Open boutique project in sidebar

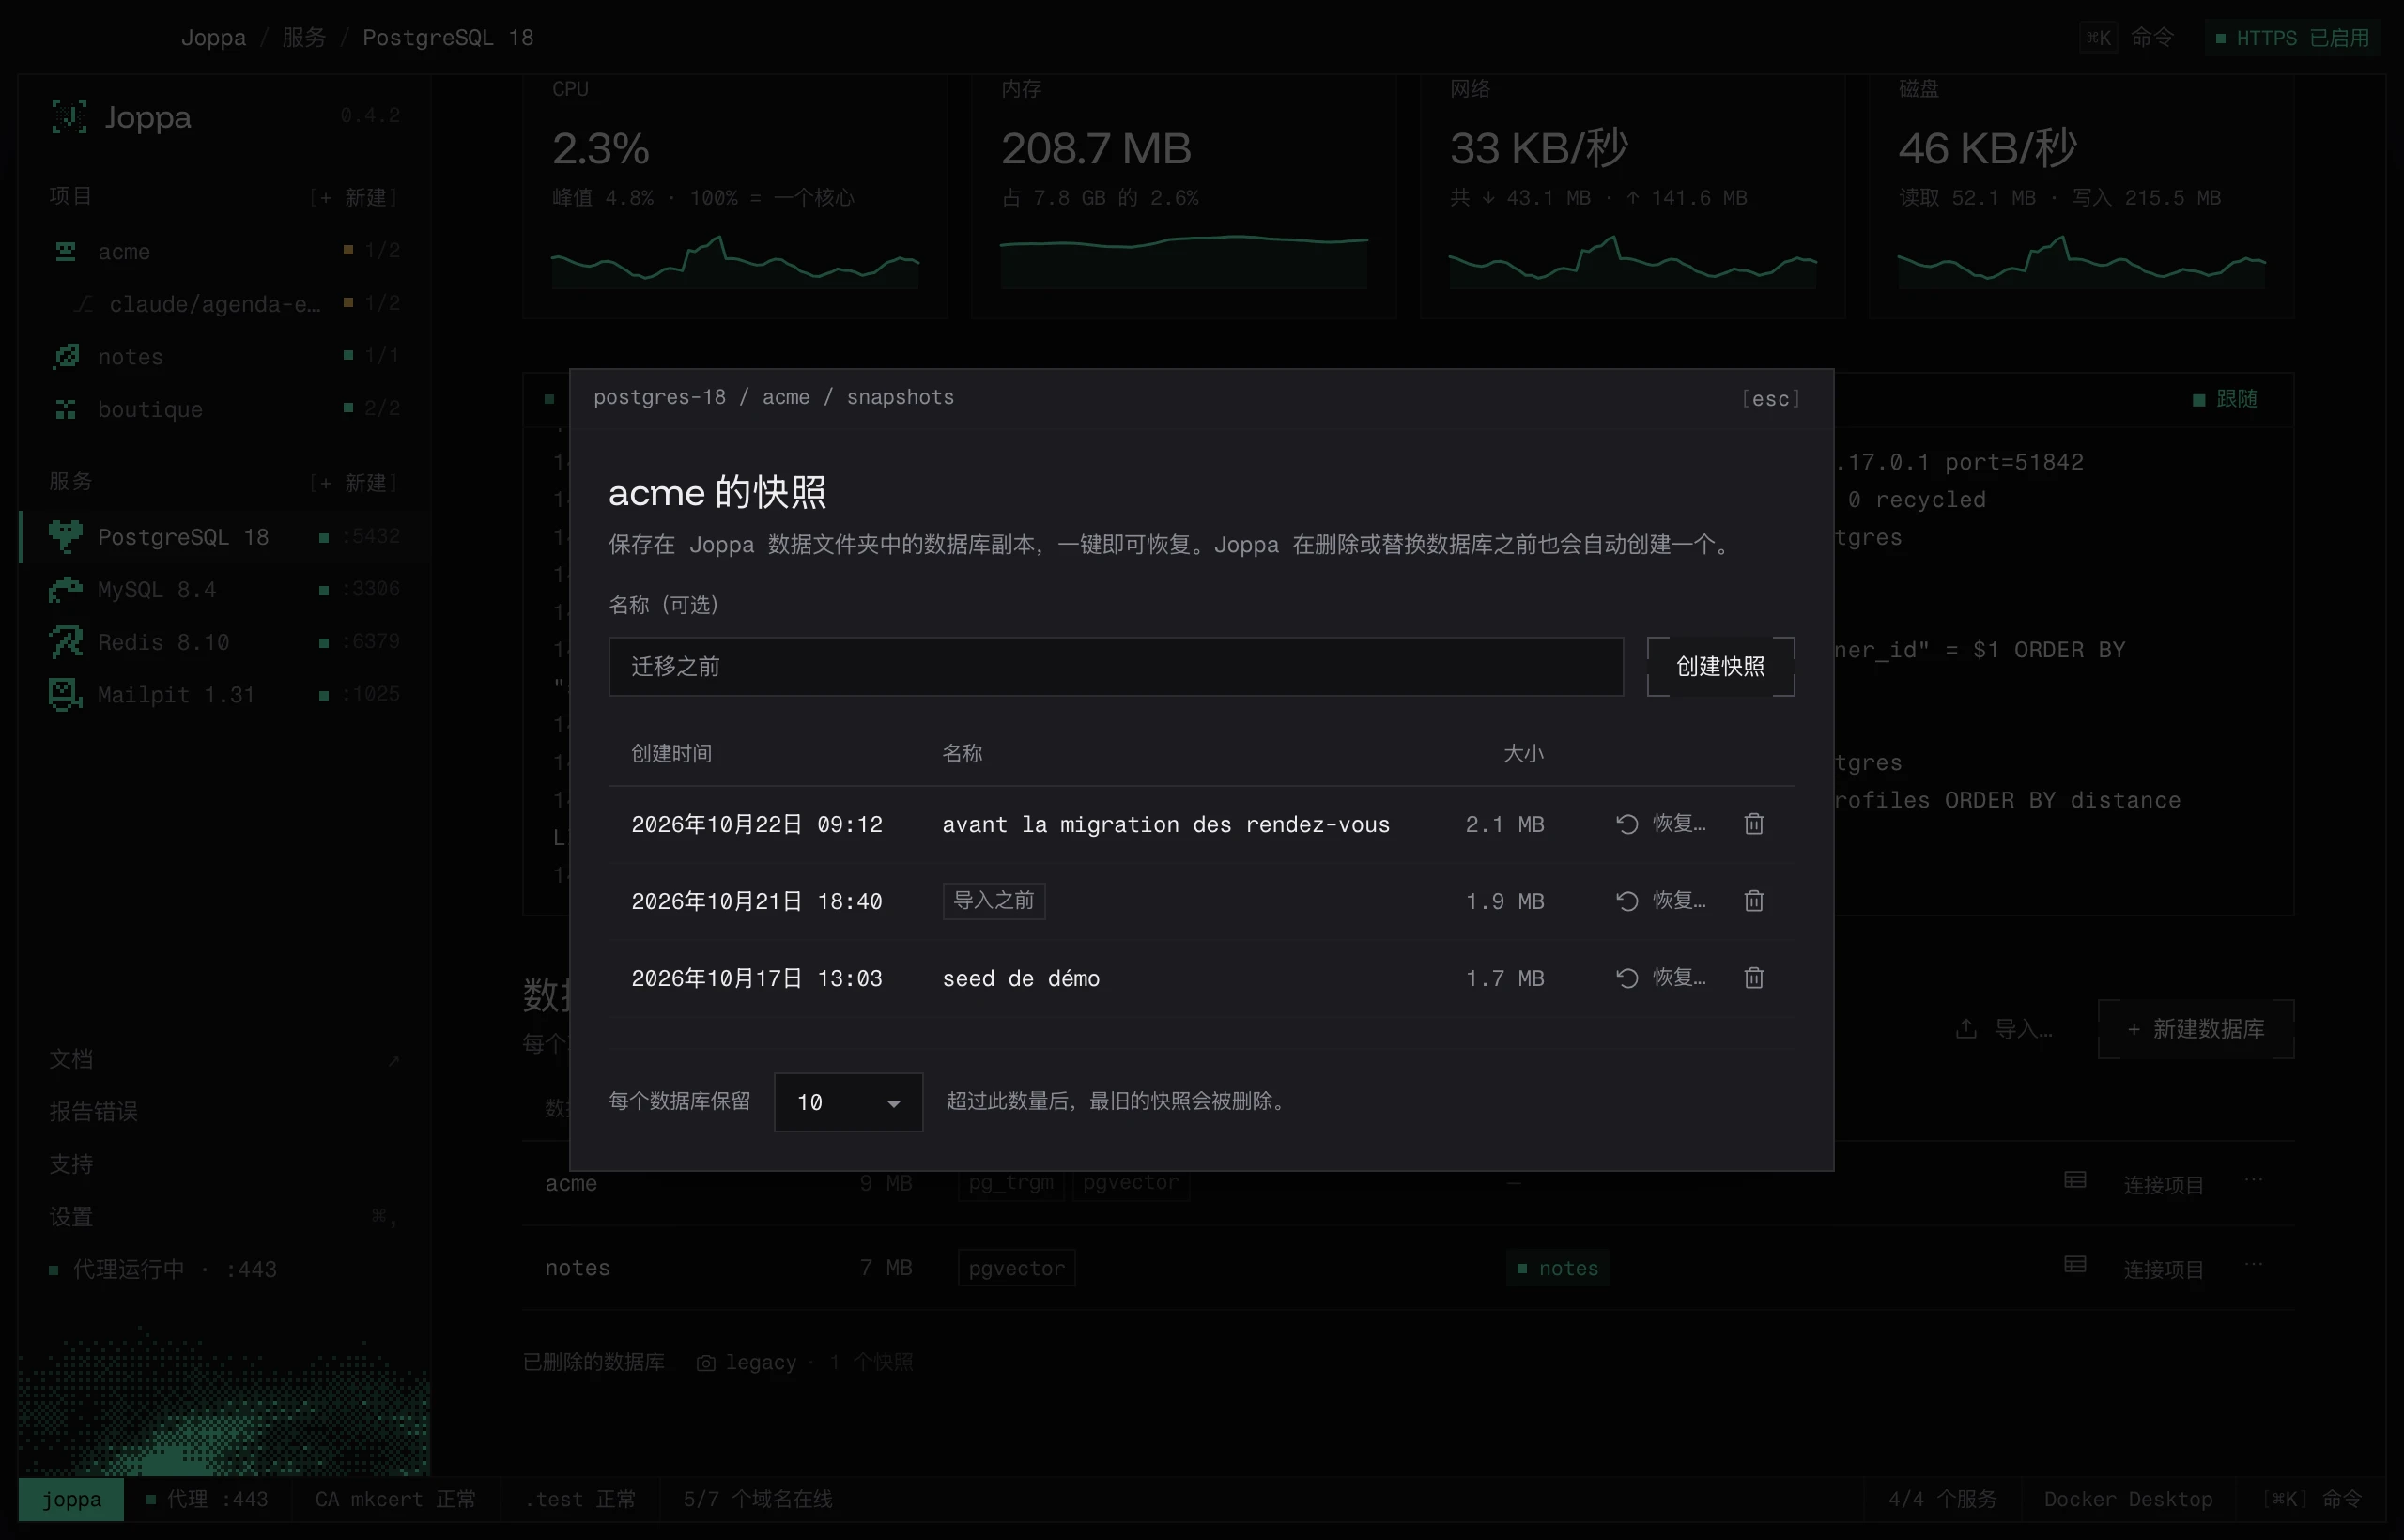click(x=224, y=409)
